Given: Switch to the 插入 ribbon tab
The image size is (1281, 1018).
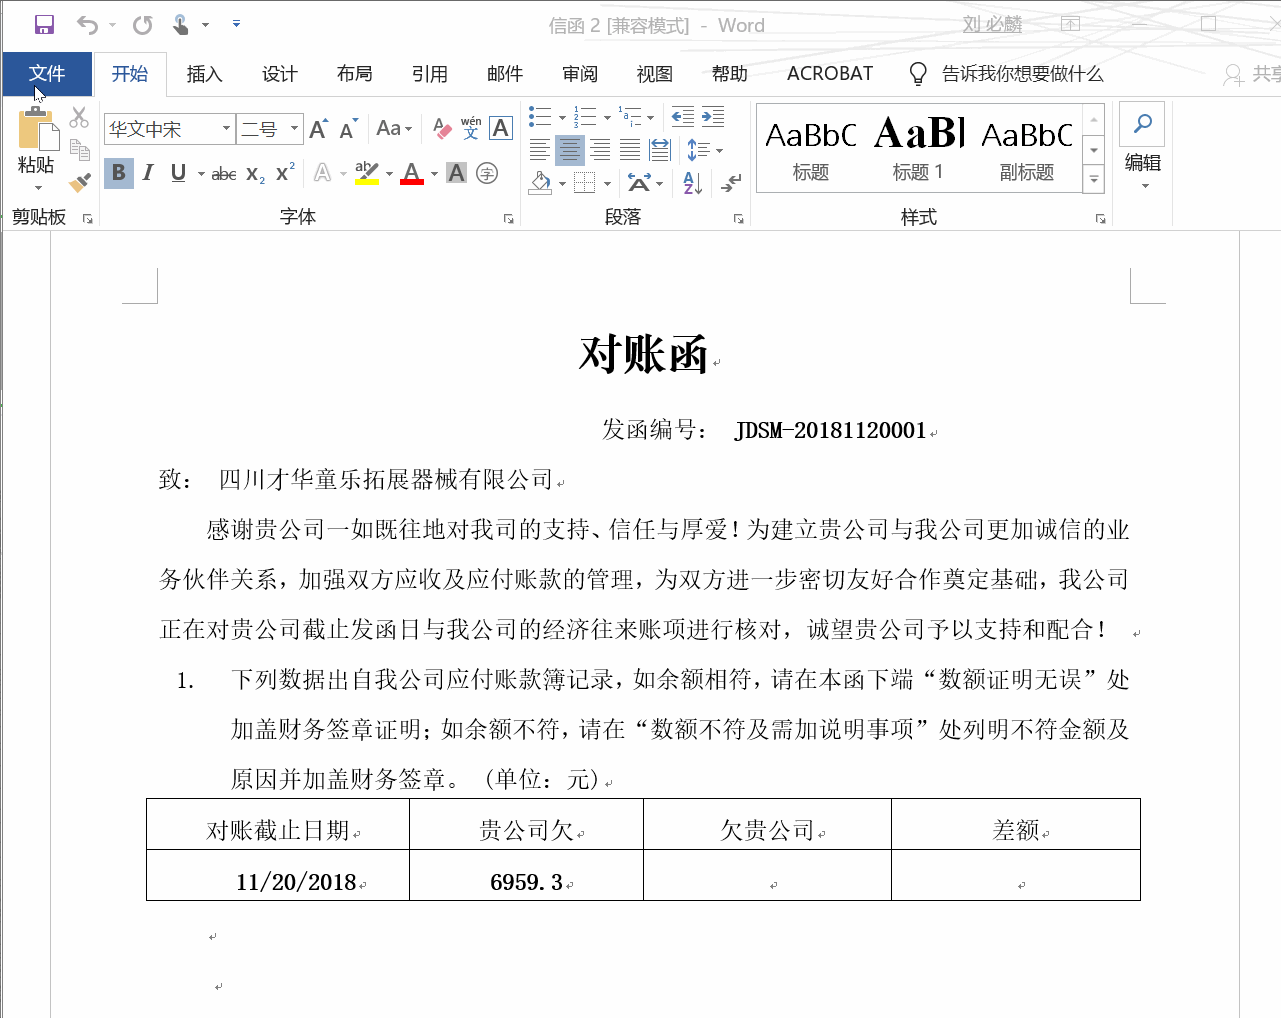Looking at the screenshot, I should 203,73.
